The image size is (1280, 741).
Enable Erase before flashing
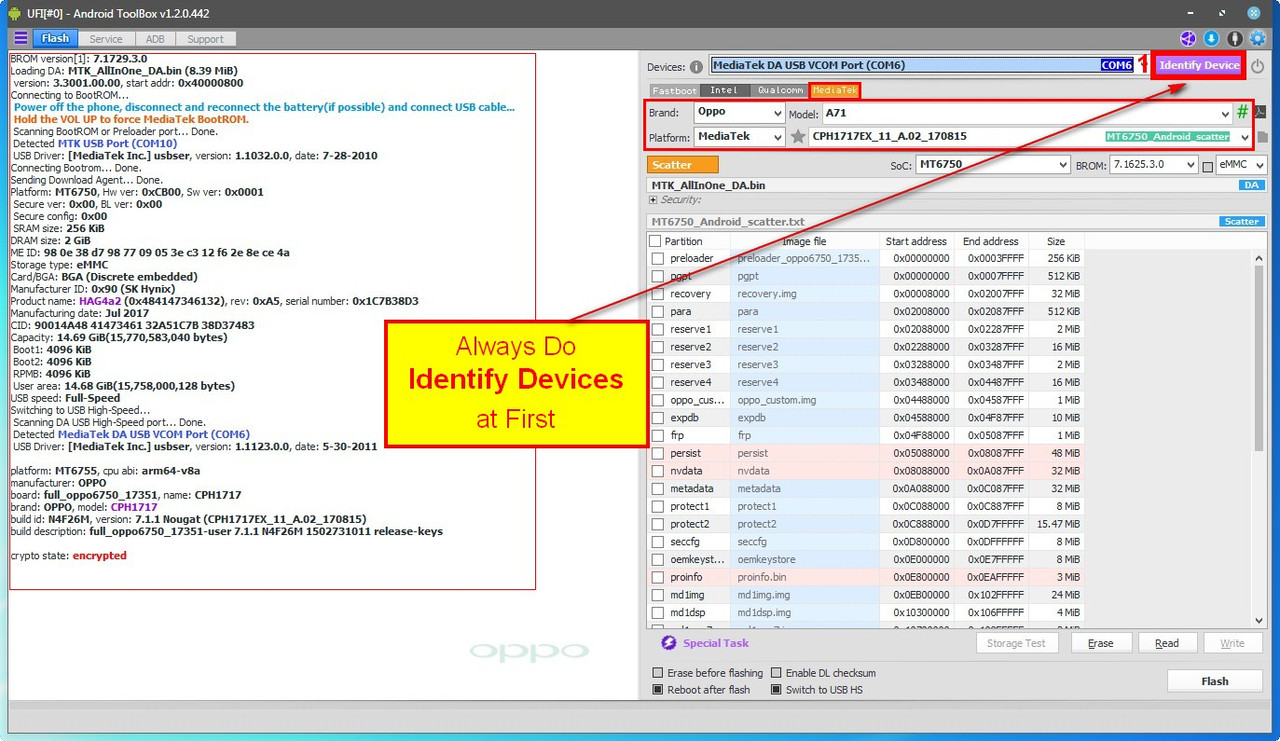pyautogui.click(x=657, y=673)
